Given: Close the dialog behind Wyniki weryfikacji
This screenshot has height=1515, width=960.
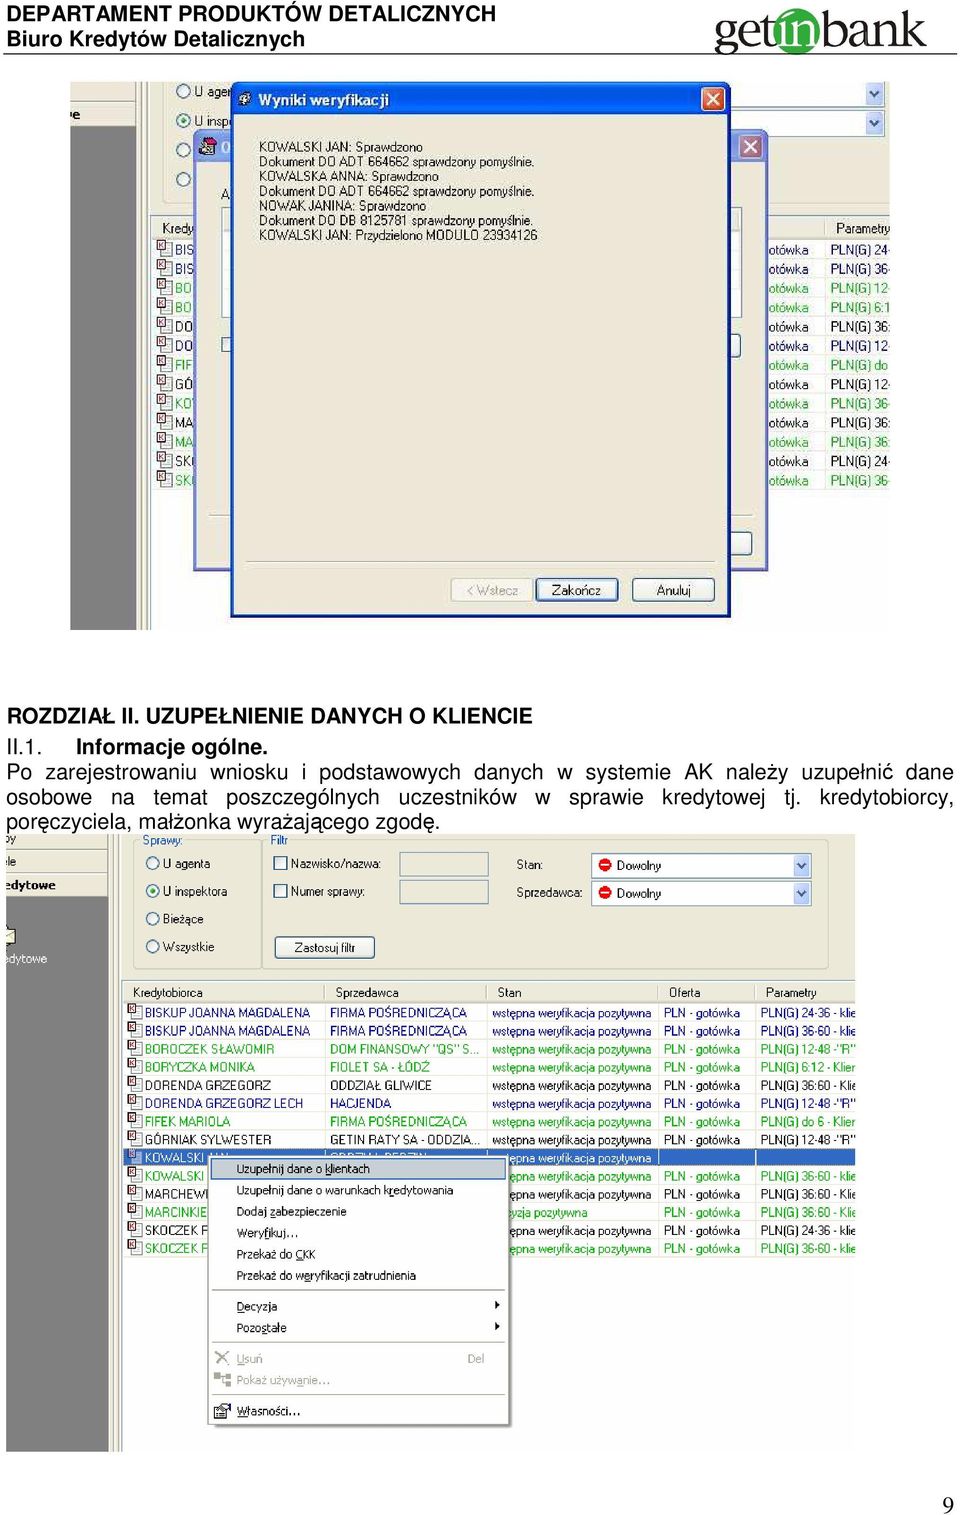Looking at the screenshot, I should 750,147.
